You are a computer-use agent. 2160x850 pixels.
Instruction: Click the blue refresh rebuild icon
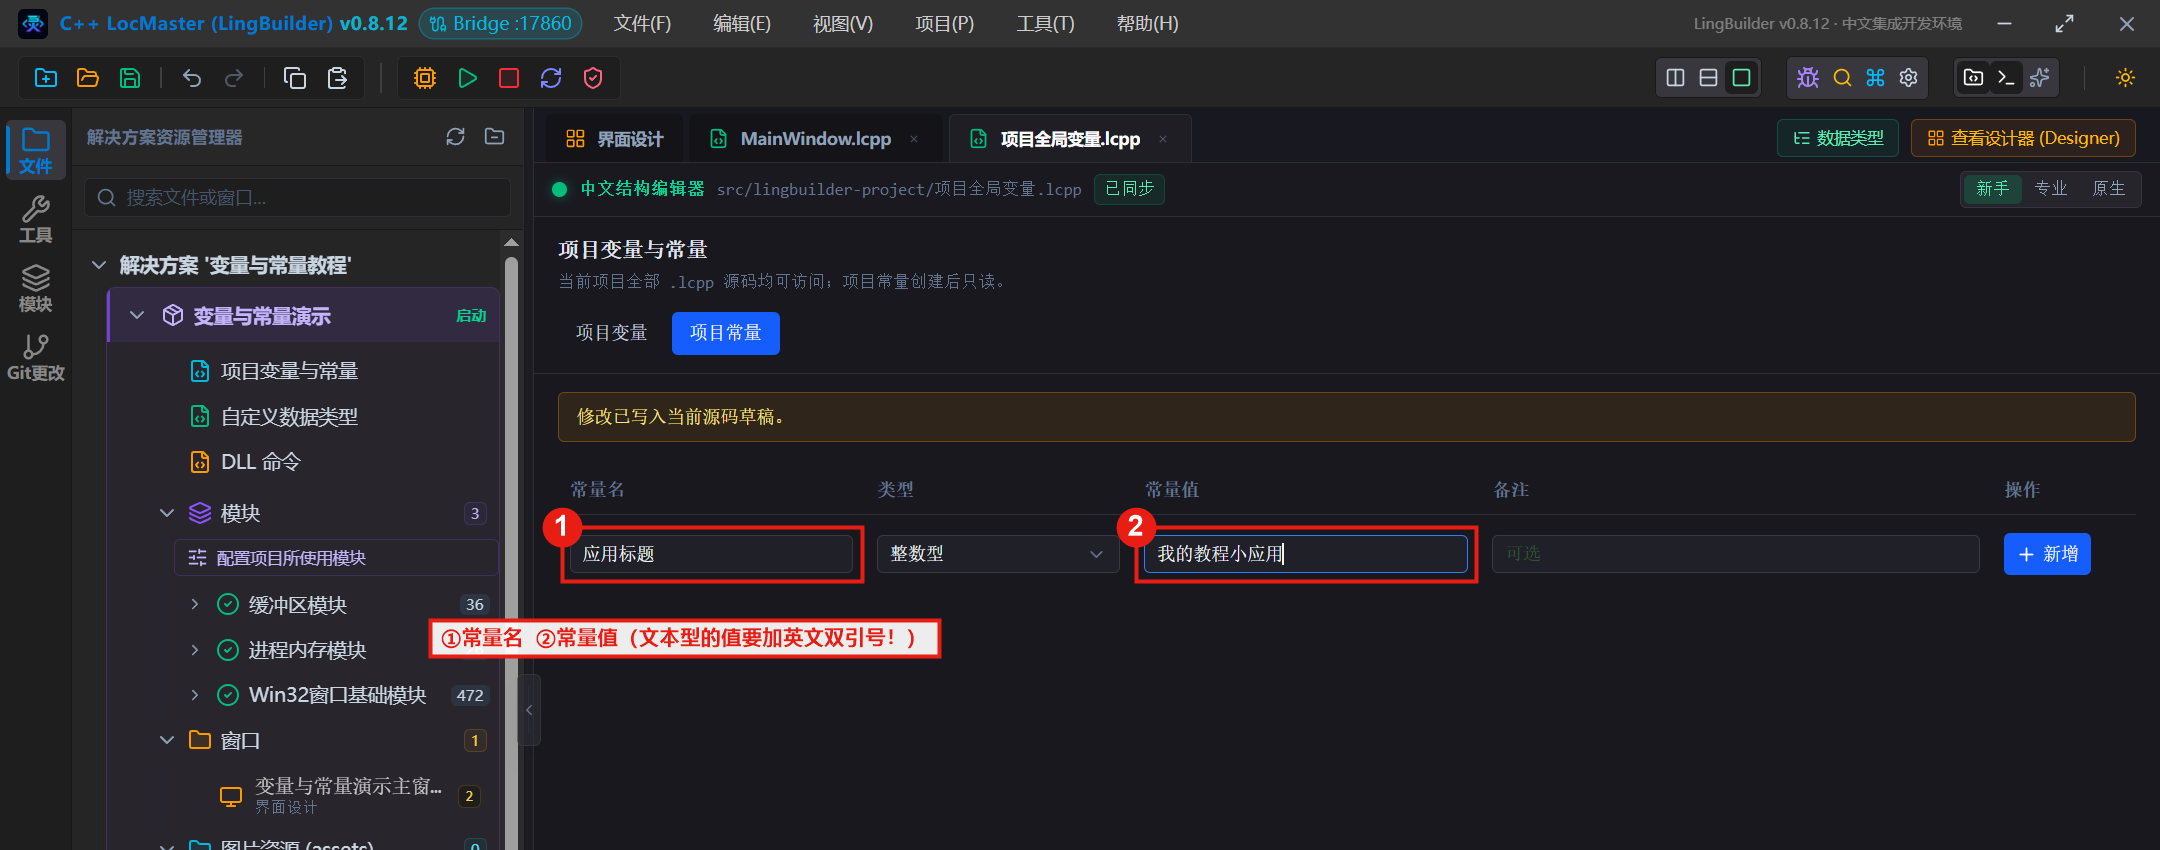[x=551, y=78]
